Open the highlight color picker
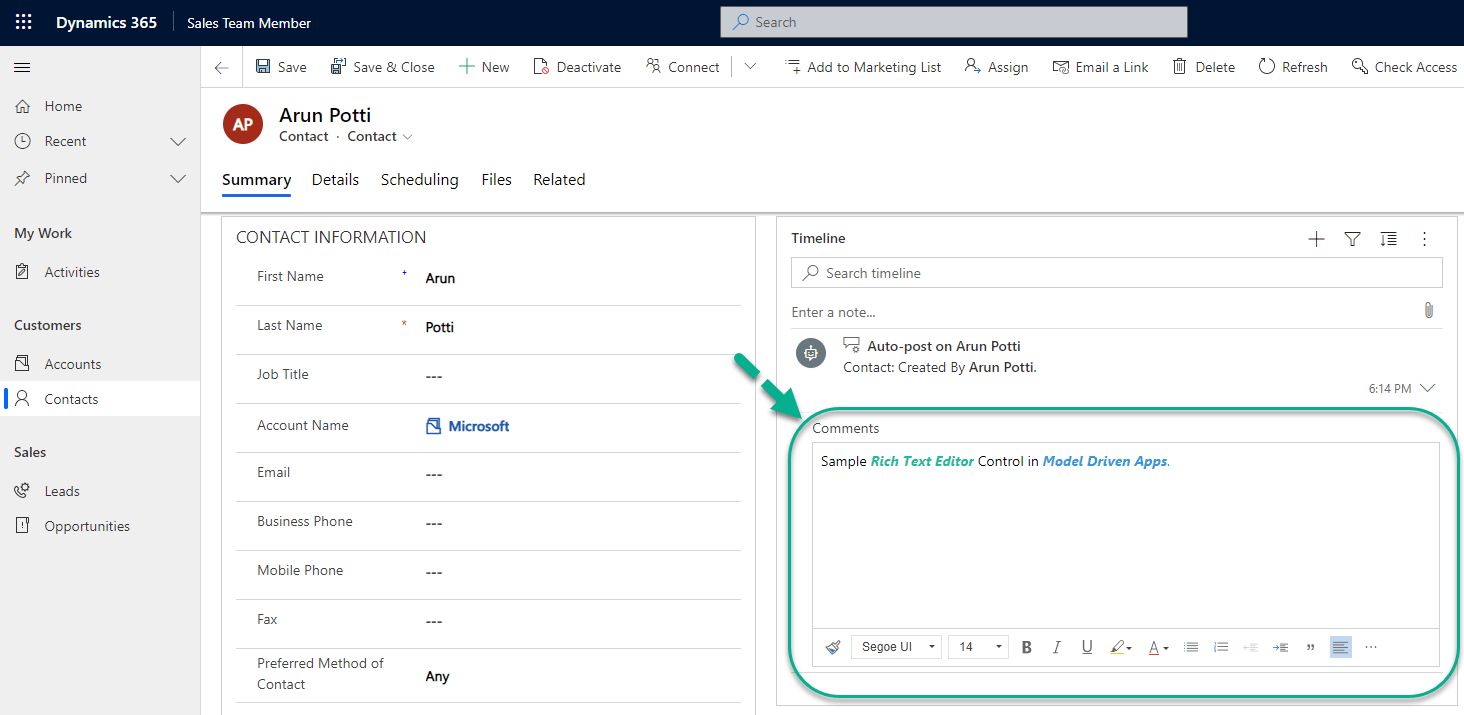The width and height of the screenshot is (1464, 715). pyautogui.click(x=1121, y=647)
